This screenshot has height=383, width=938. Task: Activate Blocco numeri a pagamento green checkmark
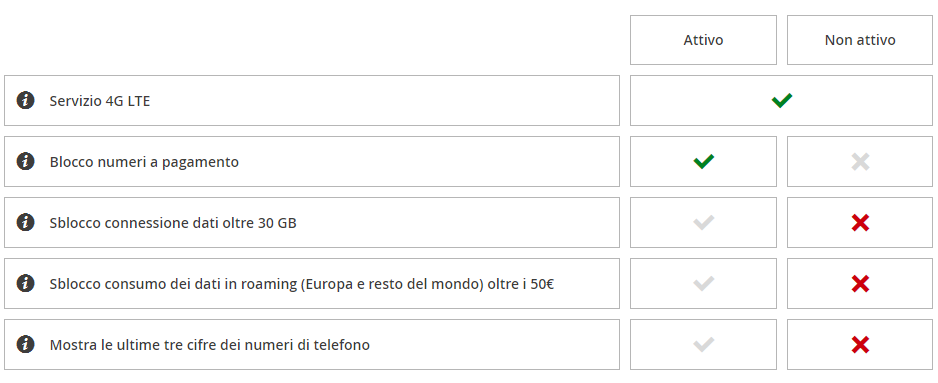coord(704,162)
